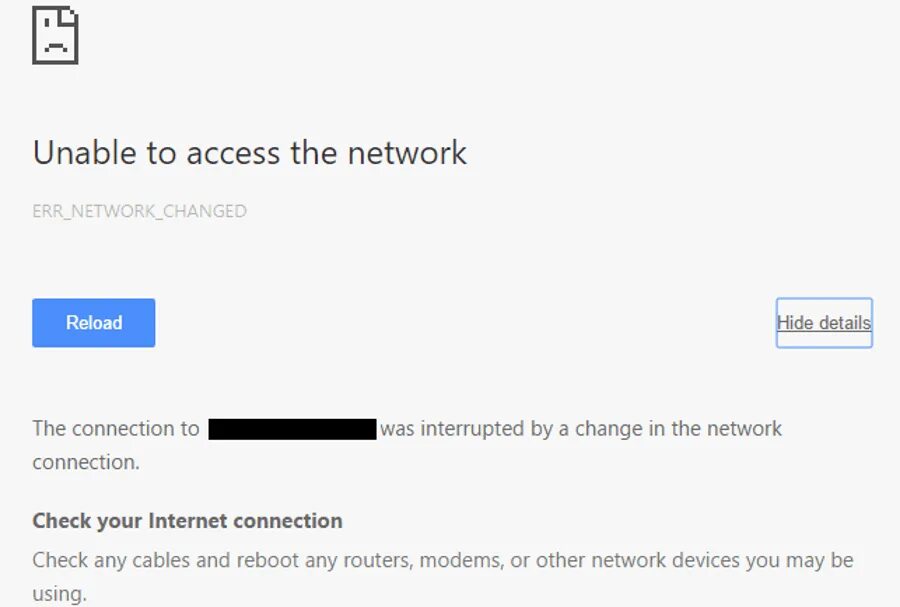900x607 pixels.
Task: Click the final word 'using.'
Action: [59, 594]
